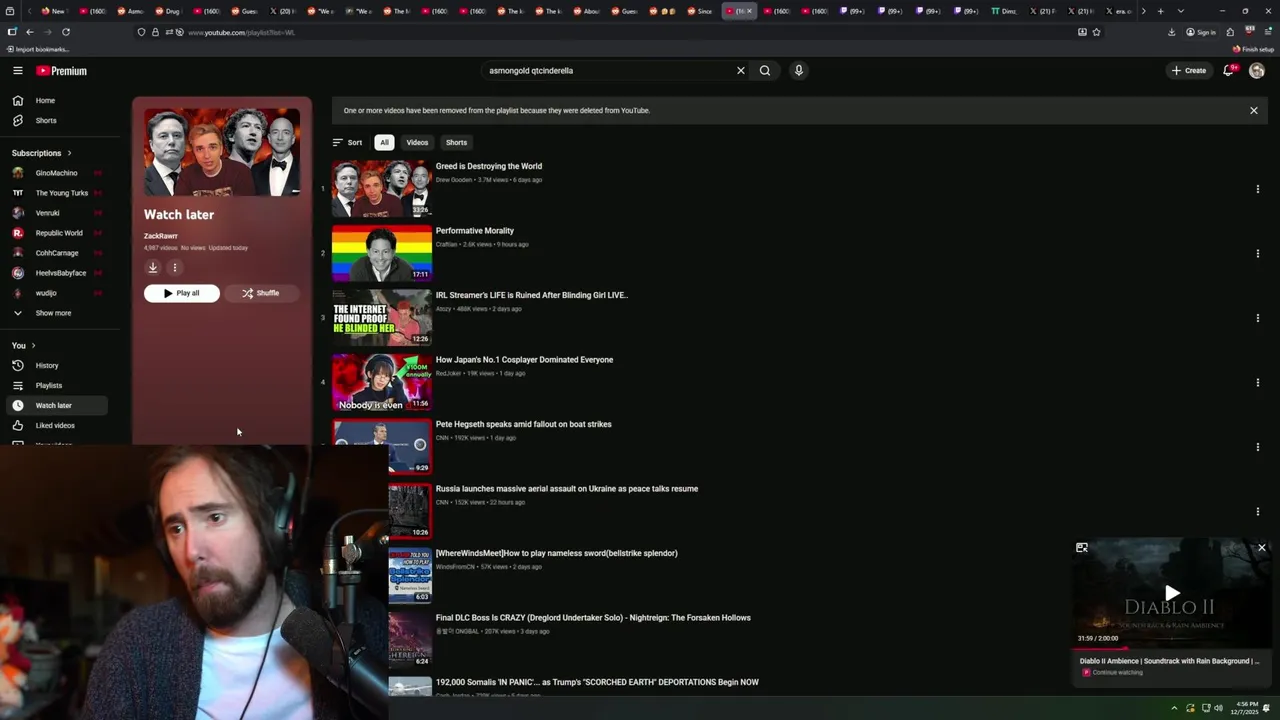Image resolution: width=1280 pixels, height=720 pixels.
Task: Download the Watch later playlist
Action: (x=153, y=267)
